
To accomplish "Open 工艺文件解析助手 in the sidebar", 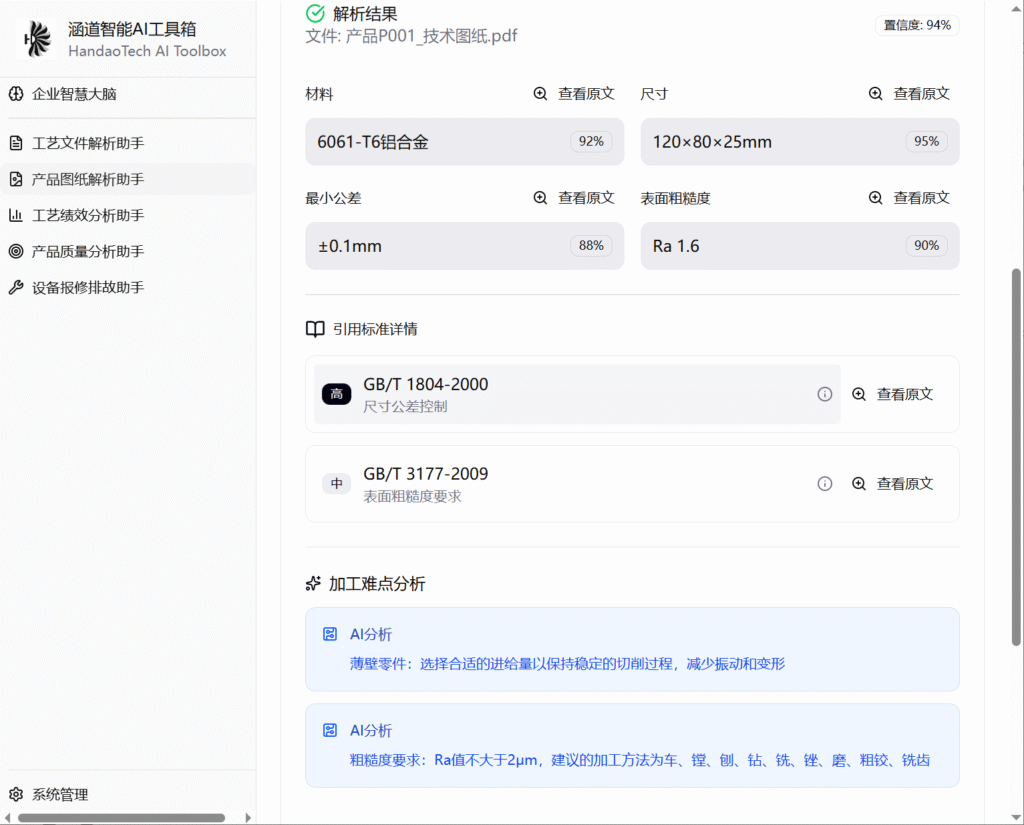I will [87, 143].
